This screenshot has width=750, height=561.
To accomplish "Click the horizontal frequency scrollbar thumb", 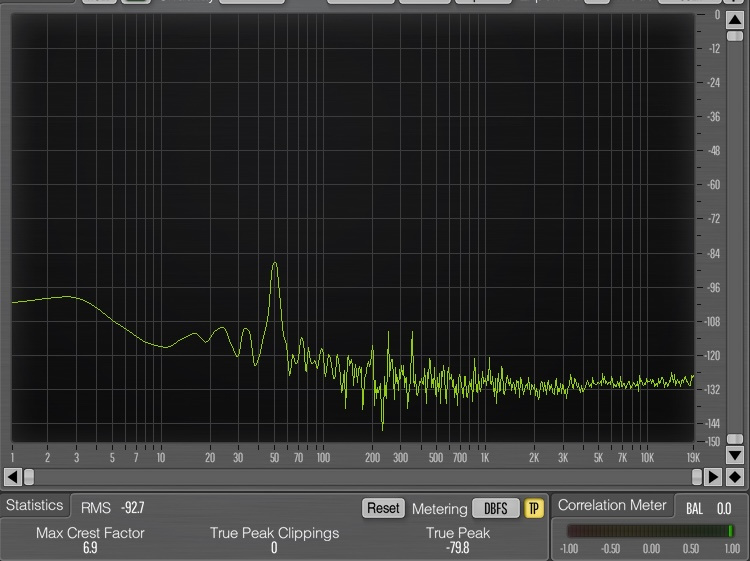I will [x=29, y=477].
